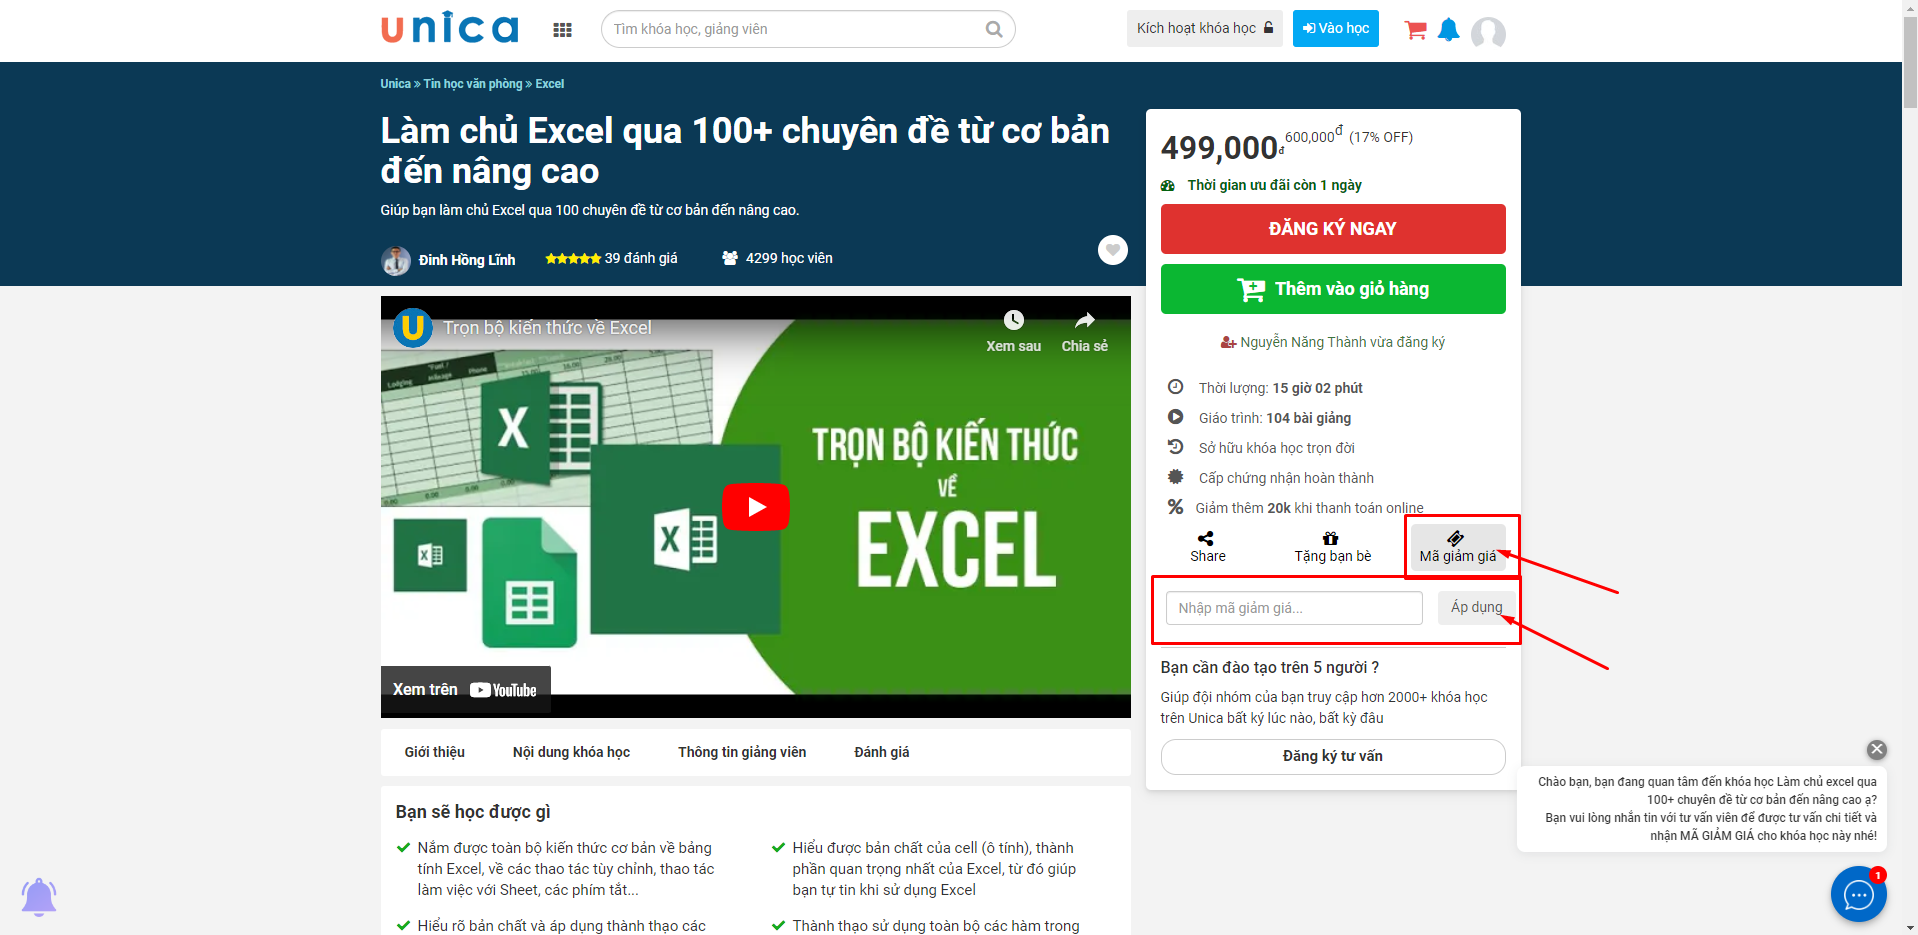
Task: Open the live chat bubble icon
Action: pos(1858,894)
